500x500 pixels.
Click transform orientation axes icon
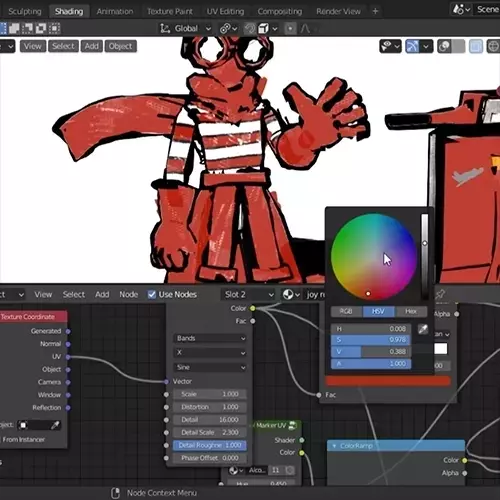(x=165, y=29)
